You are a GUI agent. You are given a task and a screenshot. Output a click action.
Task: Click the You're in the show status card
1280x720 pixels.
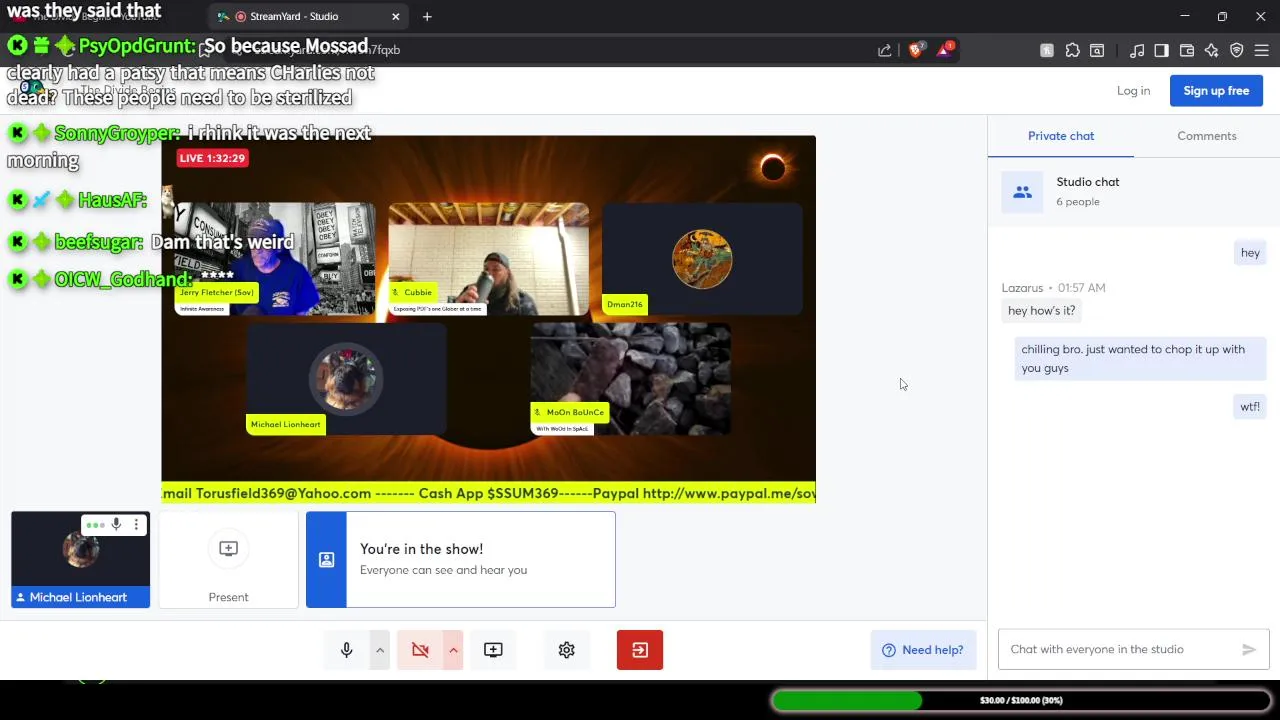click(461, 560)
